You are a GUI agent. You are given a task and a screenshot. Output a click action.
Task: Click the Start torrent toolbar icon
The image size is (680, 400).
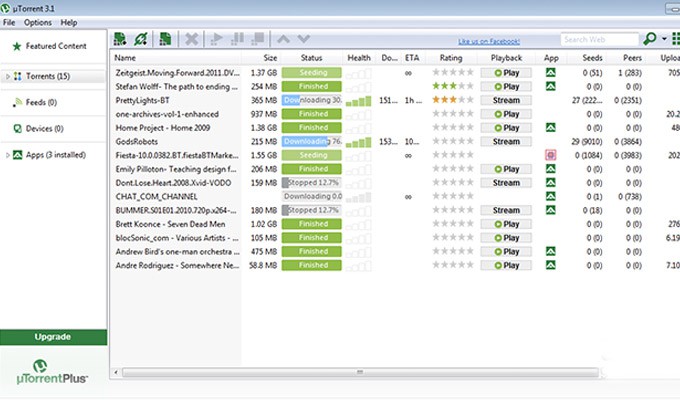[216, 39]
